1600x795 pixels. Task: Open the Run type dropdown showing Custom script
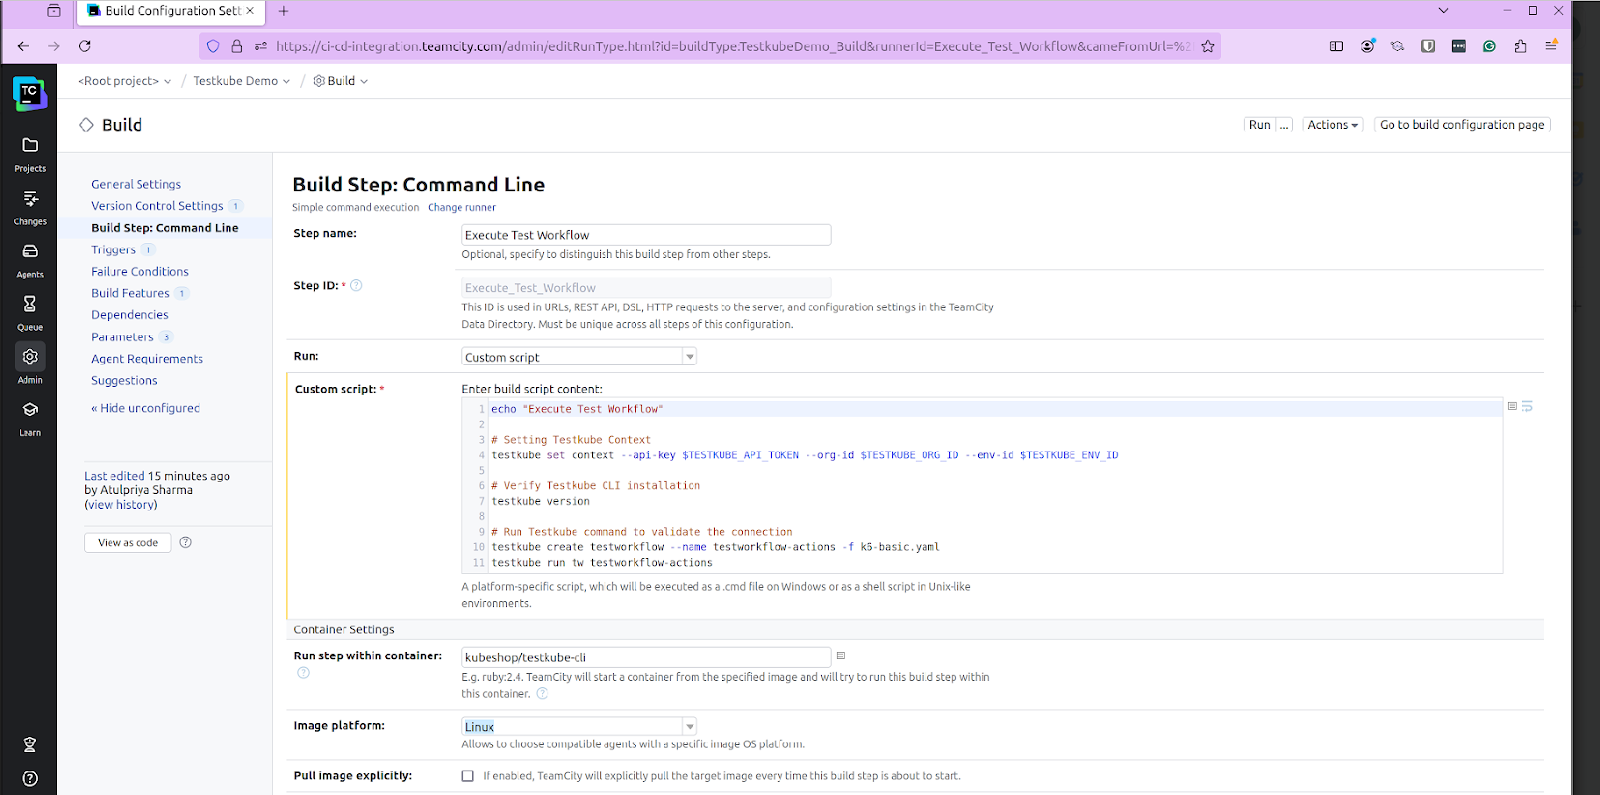[579, 357]
